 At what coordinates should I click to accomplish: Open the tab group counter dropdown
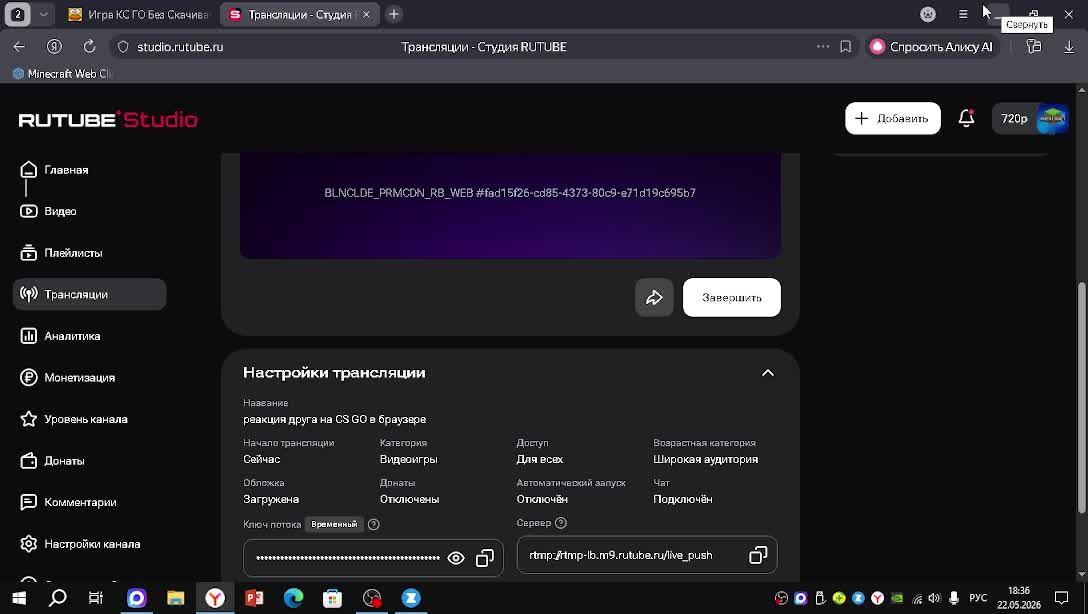tap(43, 14)
